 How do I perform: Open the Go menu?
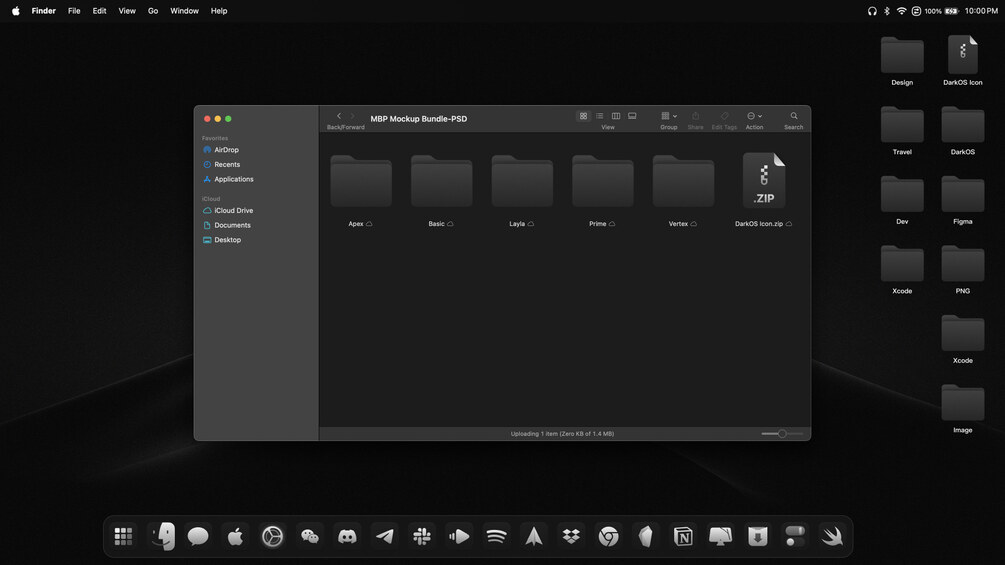153,11
